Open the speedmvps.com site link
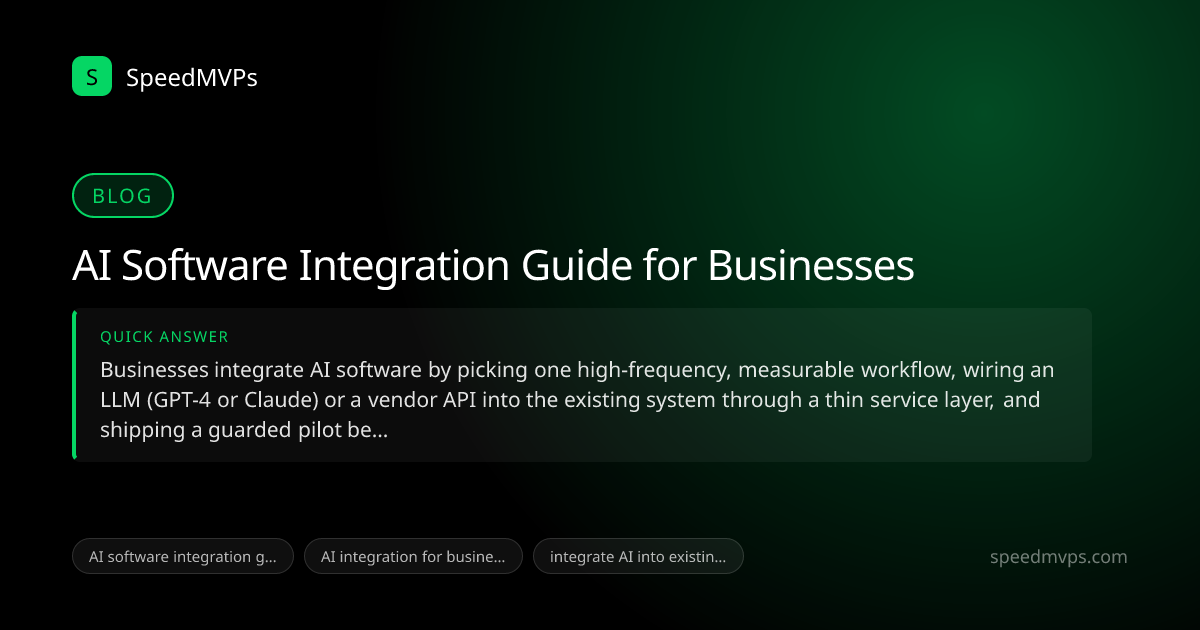1200x630 pixels. pyautogui.click(x=1057, y=557)
